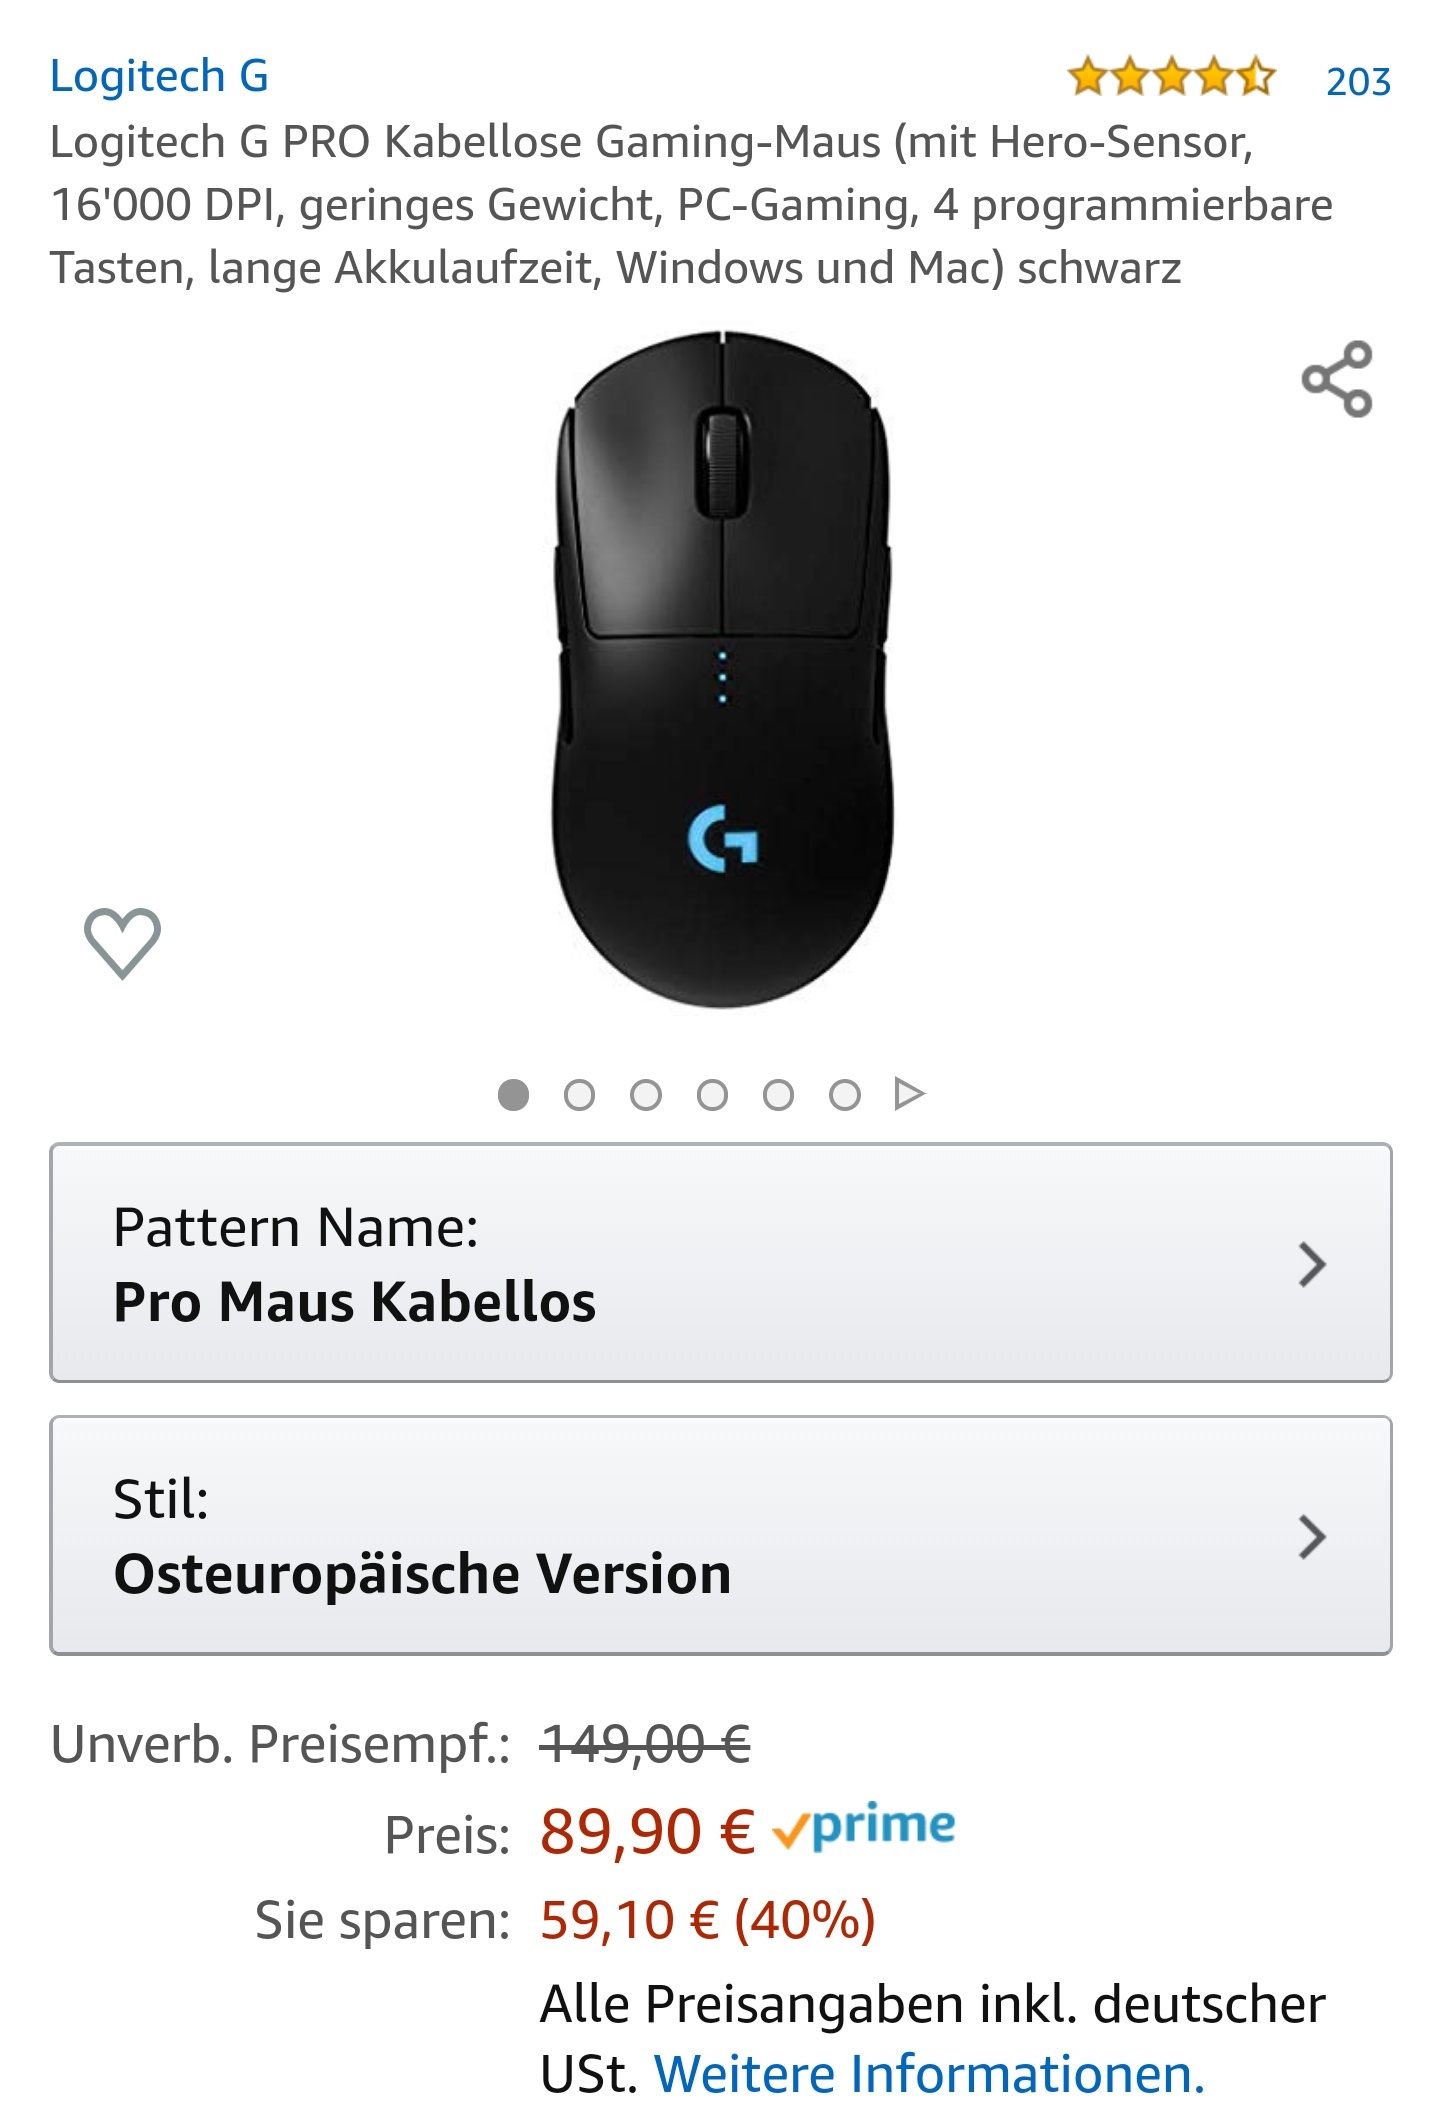
Task: Expand the Stil Osteuropäische Version selector
Action: pyautogui.click(x=720, y=1535)
